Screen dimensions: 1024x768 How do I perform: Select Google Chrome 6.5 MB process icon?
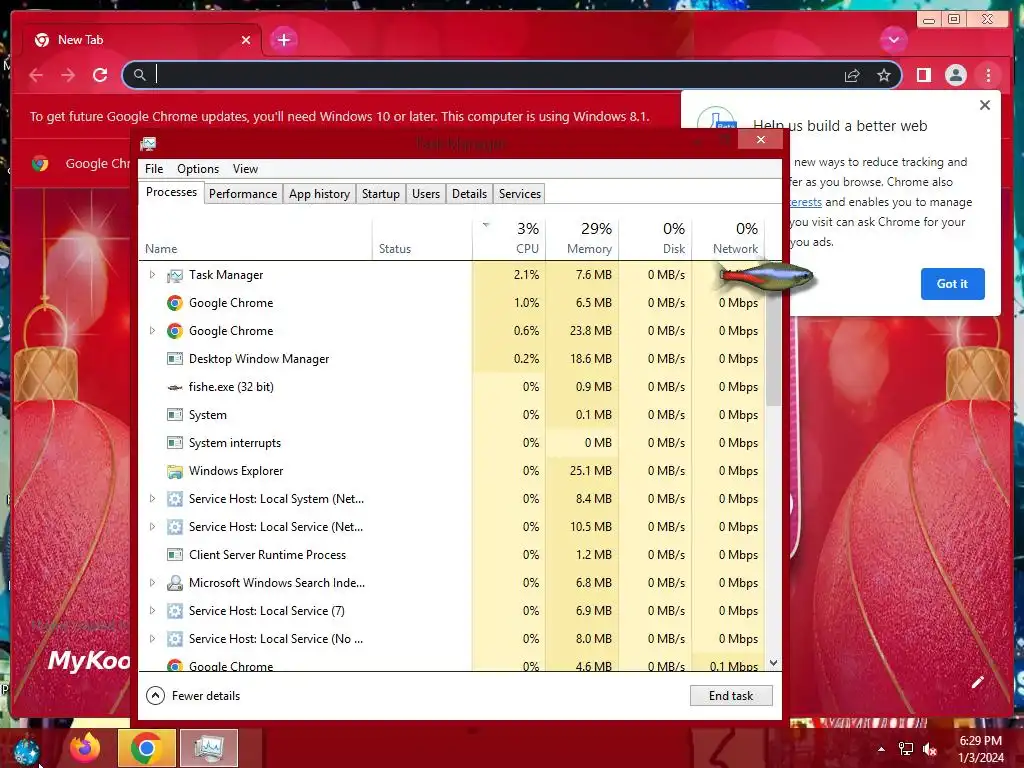(x=174, y=303)
